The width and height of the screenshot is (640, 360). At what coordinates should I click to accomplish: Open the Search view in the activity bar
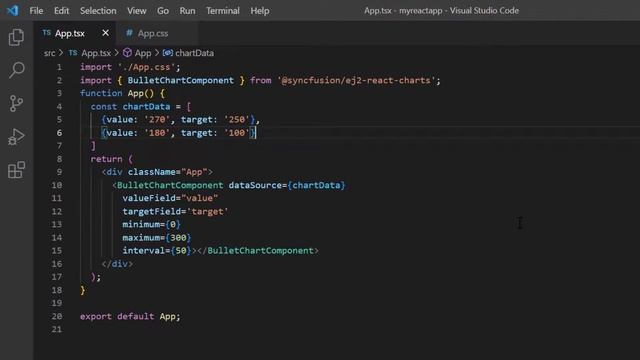point(16,70)
